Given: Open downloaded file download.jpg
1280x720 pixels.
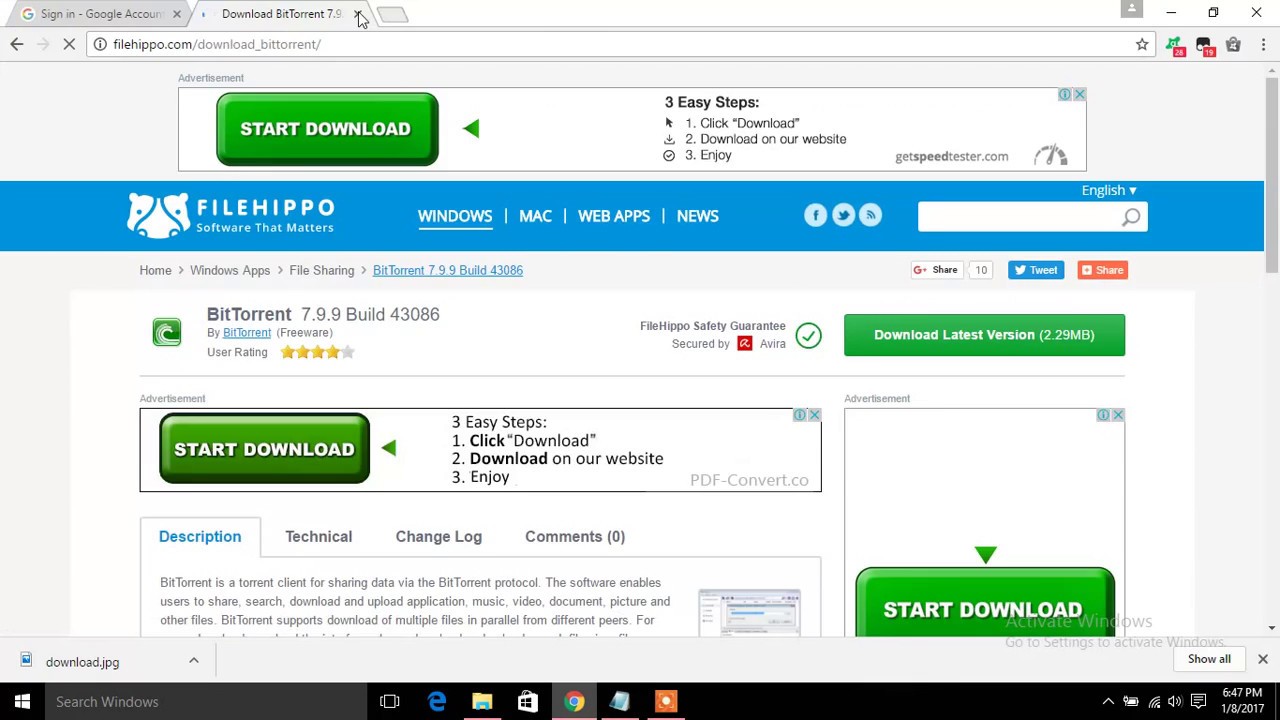Looking at the screenshot, I should [x=82, y=662].
